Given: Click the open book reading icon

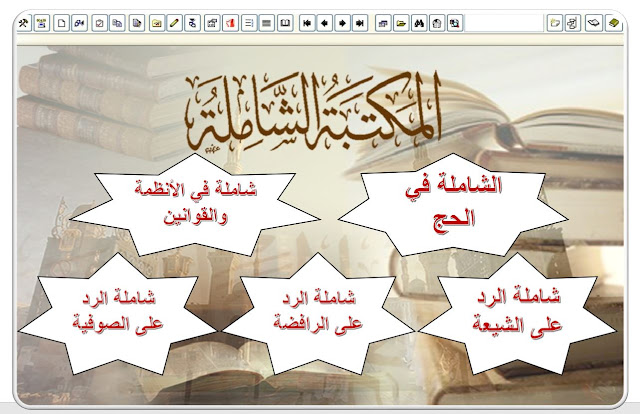Looking at the screenshot, I should click(285, 23).
